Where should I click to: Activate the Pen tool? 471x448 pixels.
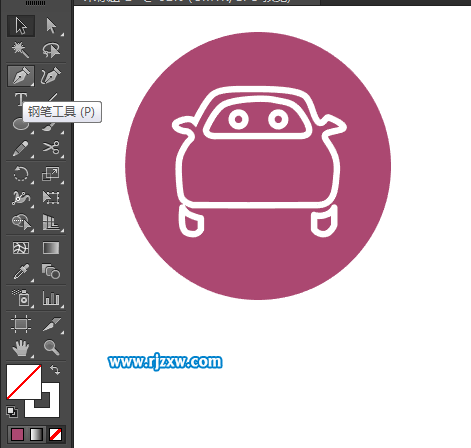pos(21,76)
